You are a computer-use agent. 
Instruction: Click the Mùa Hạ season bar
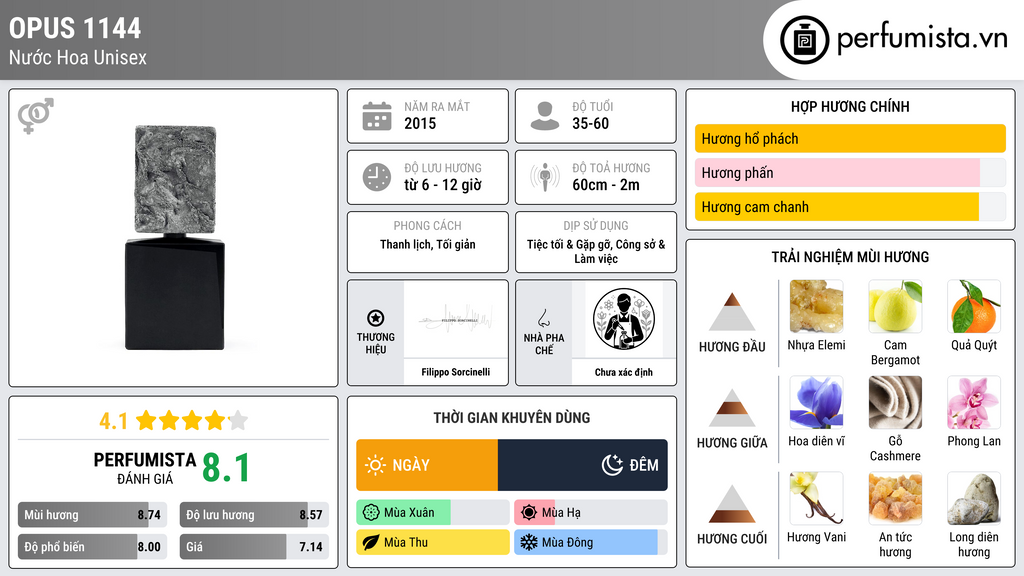click(x=590, y=513)
